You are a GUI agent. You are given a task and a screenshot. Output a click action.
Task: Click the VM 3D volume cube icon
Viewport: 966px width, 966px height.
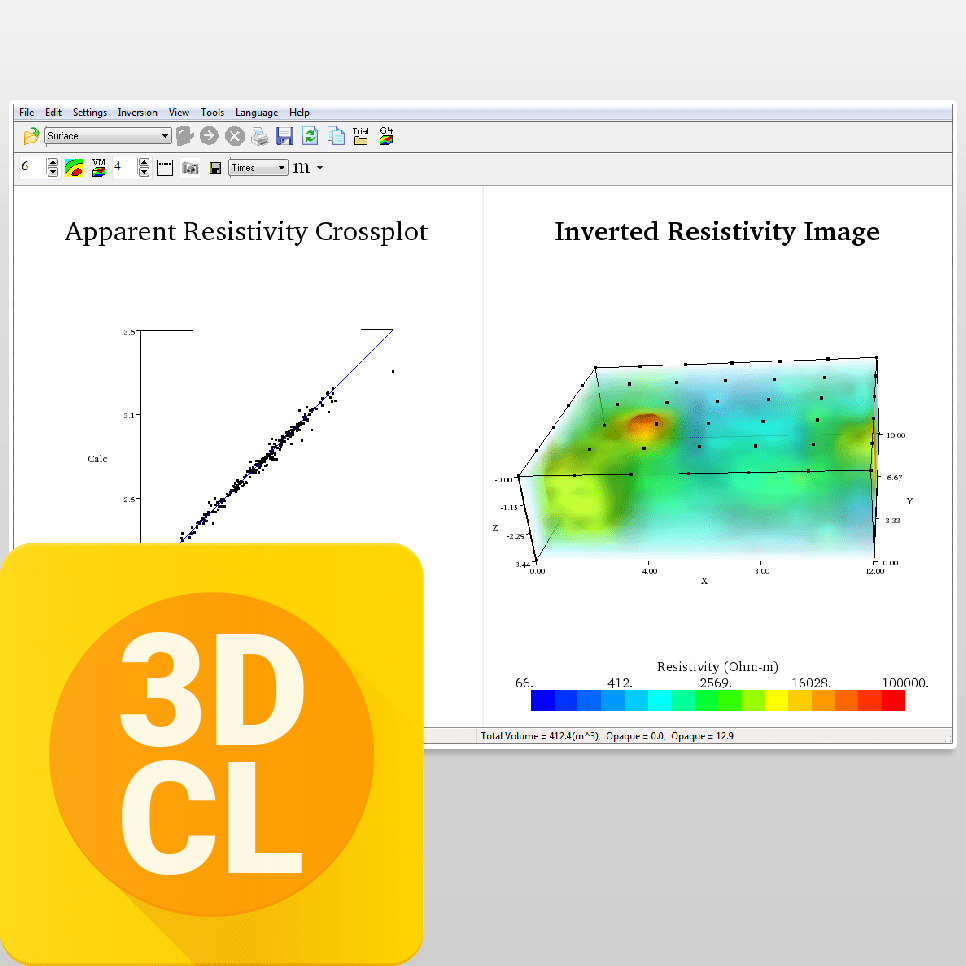pyautogui.click(x=98, y=167)
